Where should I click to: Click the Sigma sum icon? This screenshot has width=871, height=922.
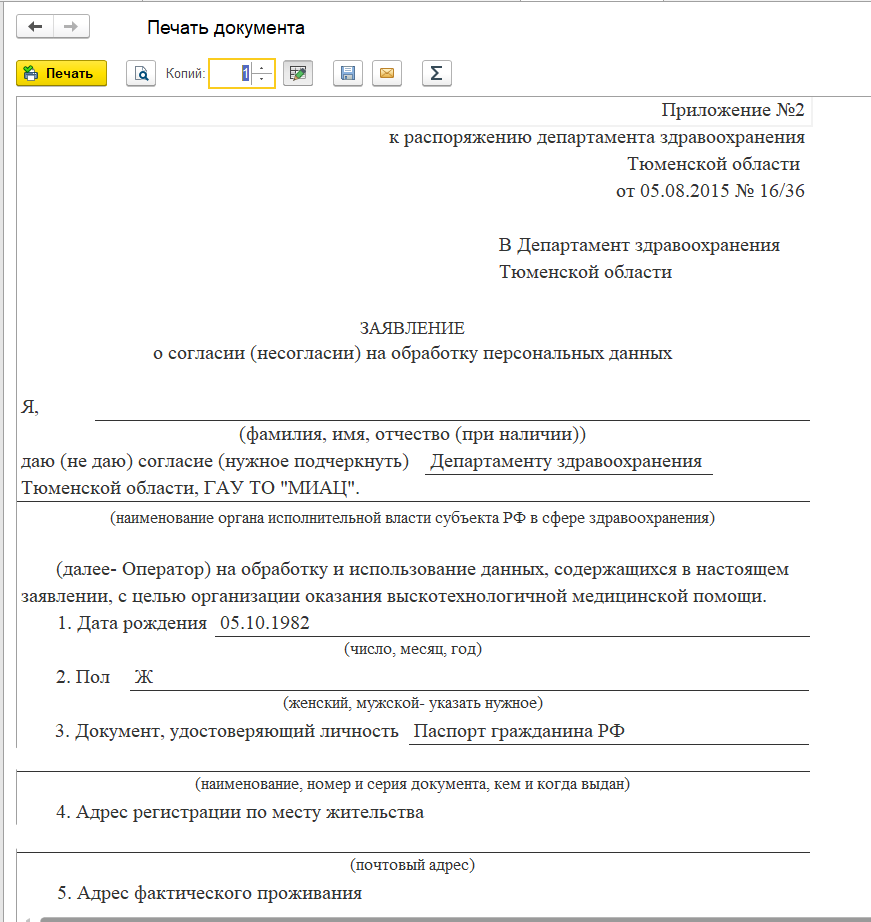[x=436, y=73]
